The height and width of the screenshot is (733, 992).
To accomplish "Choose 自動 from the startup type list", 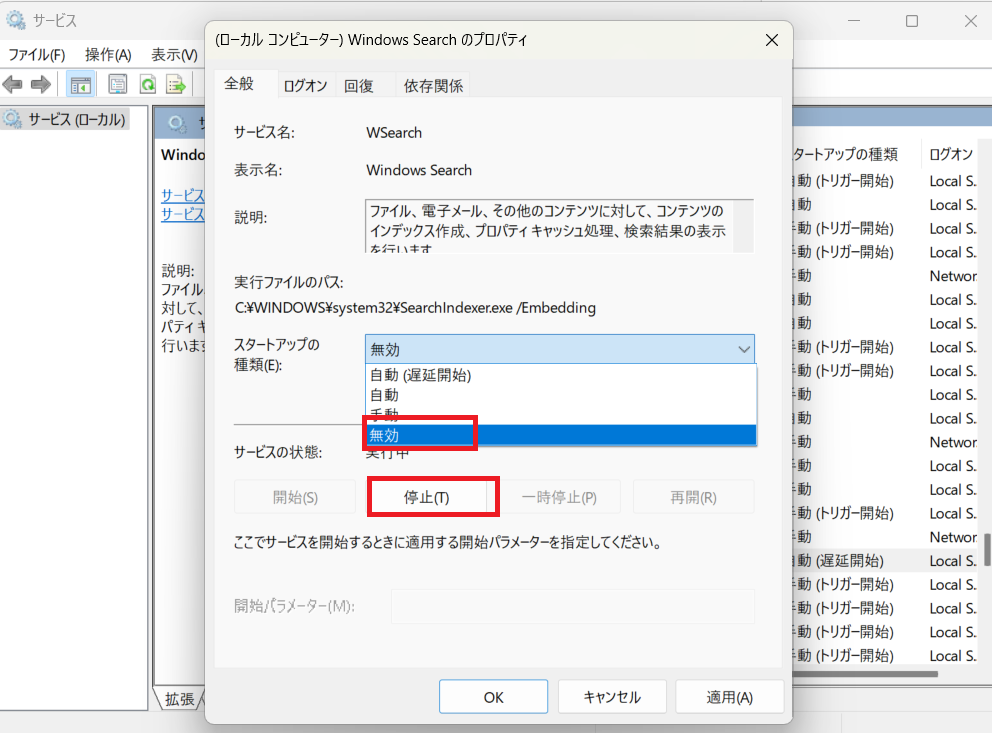I will click(x=561, y=395).
